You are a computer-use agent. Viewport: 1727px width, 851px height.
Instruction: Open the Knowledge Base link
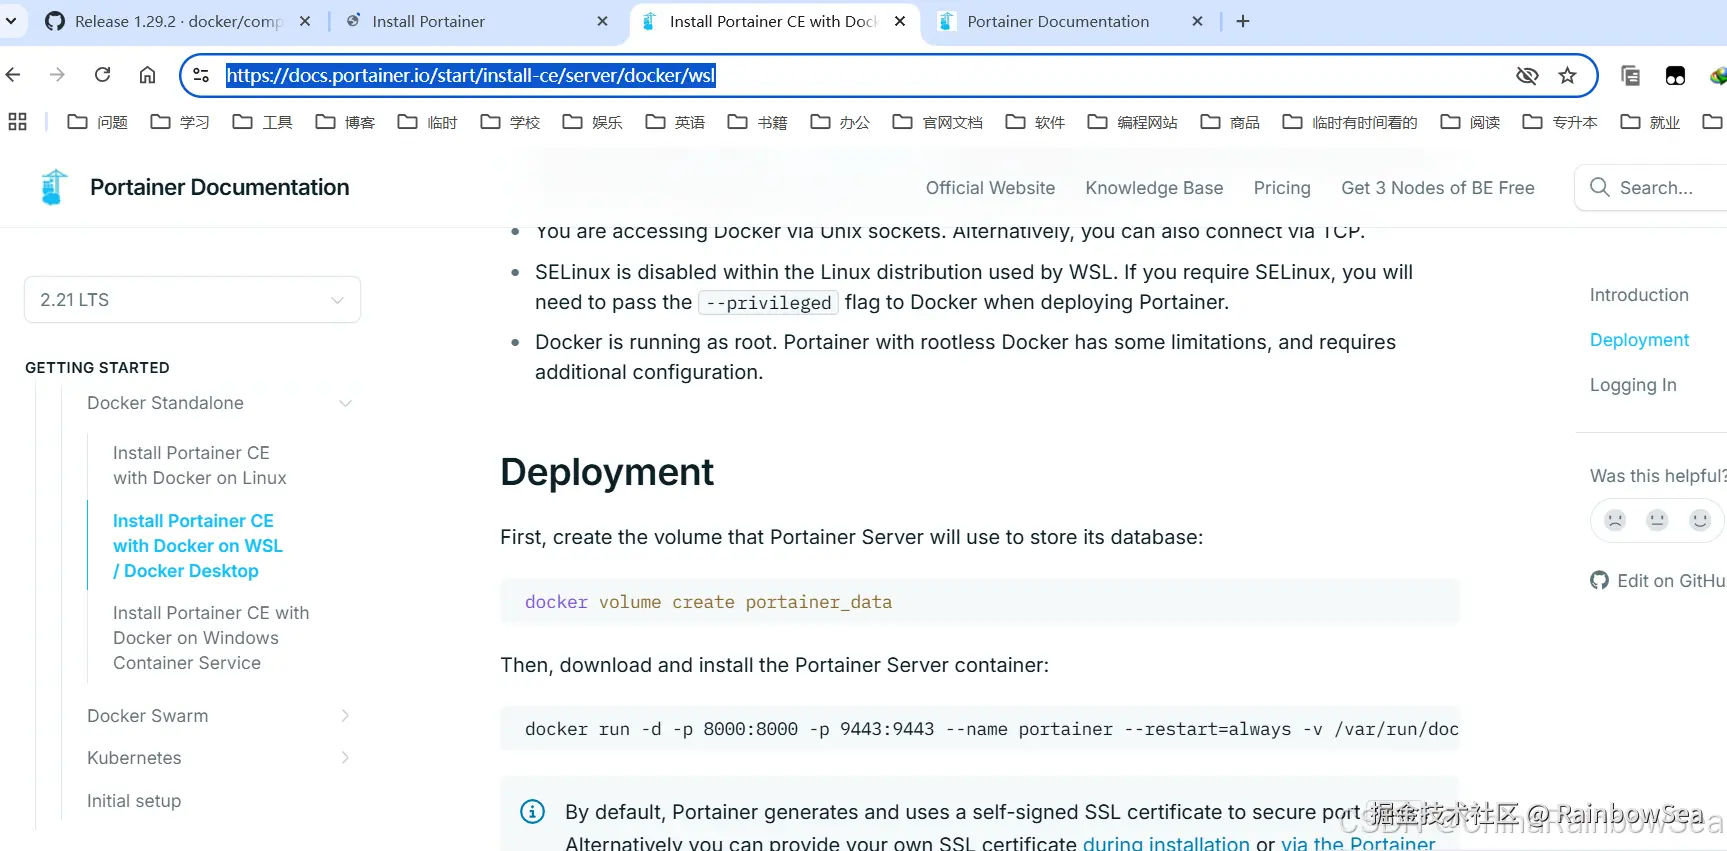pyautogui.click(x=1154, y=188)
